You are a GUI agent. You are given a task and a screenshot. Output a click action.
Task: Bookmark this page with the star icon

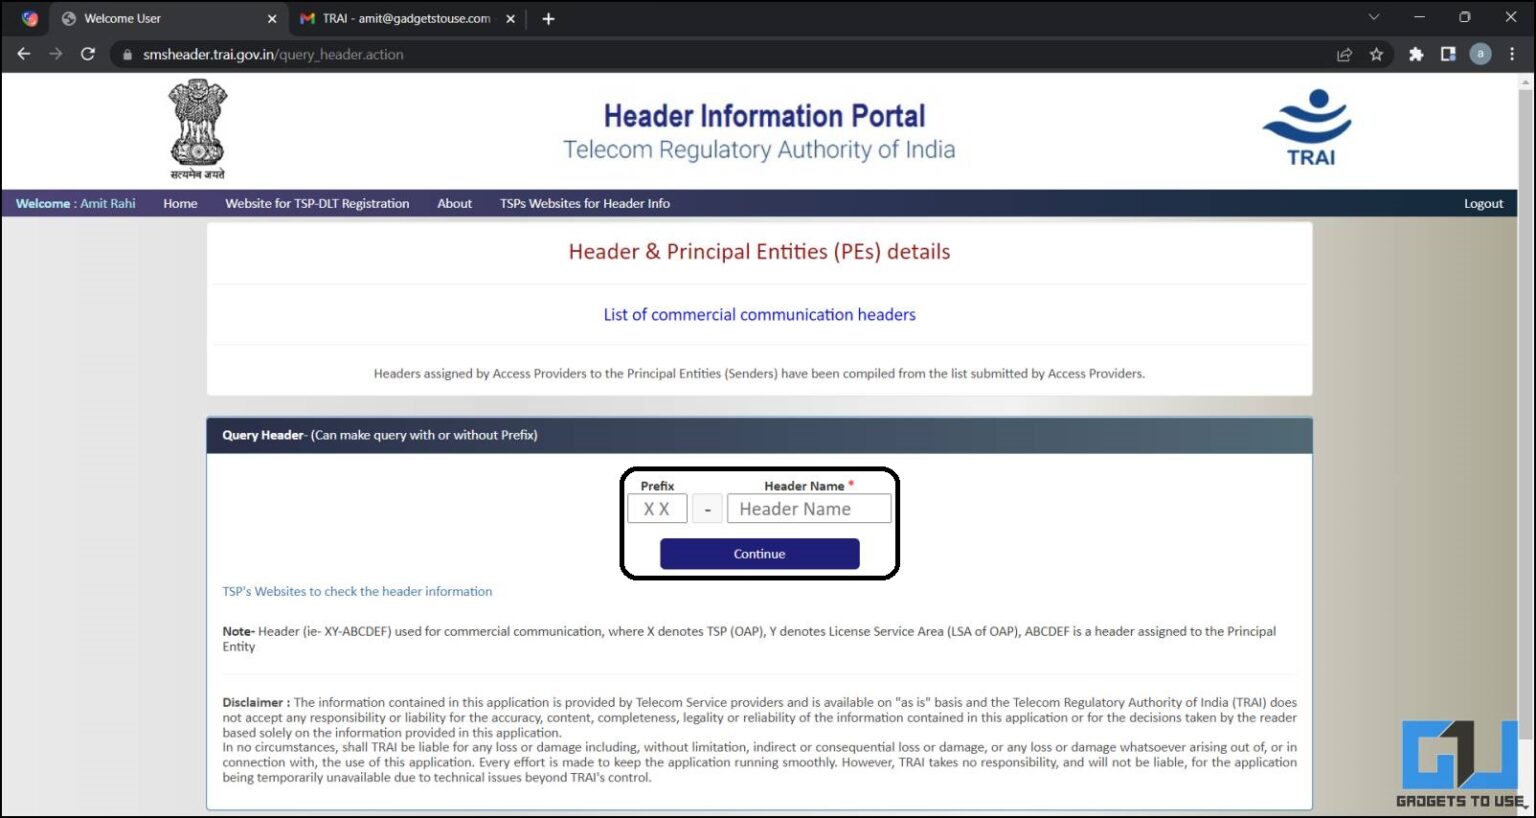pyautogui.click(x=1376, y=54)
